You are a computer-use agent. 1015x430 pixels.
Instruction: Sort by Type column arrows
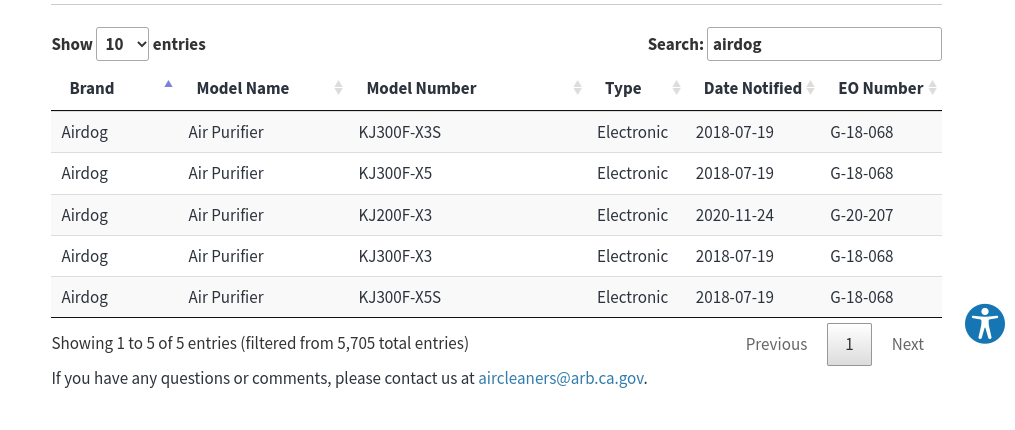(676, 88)
